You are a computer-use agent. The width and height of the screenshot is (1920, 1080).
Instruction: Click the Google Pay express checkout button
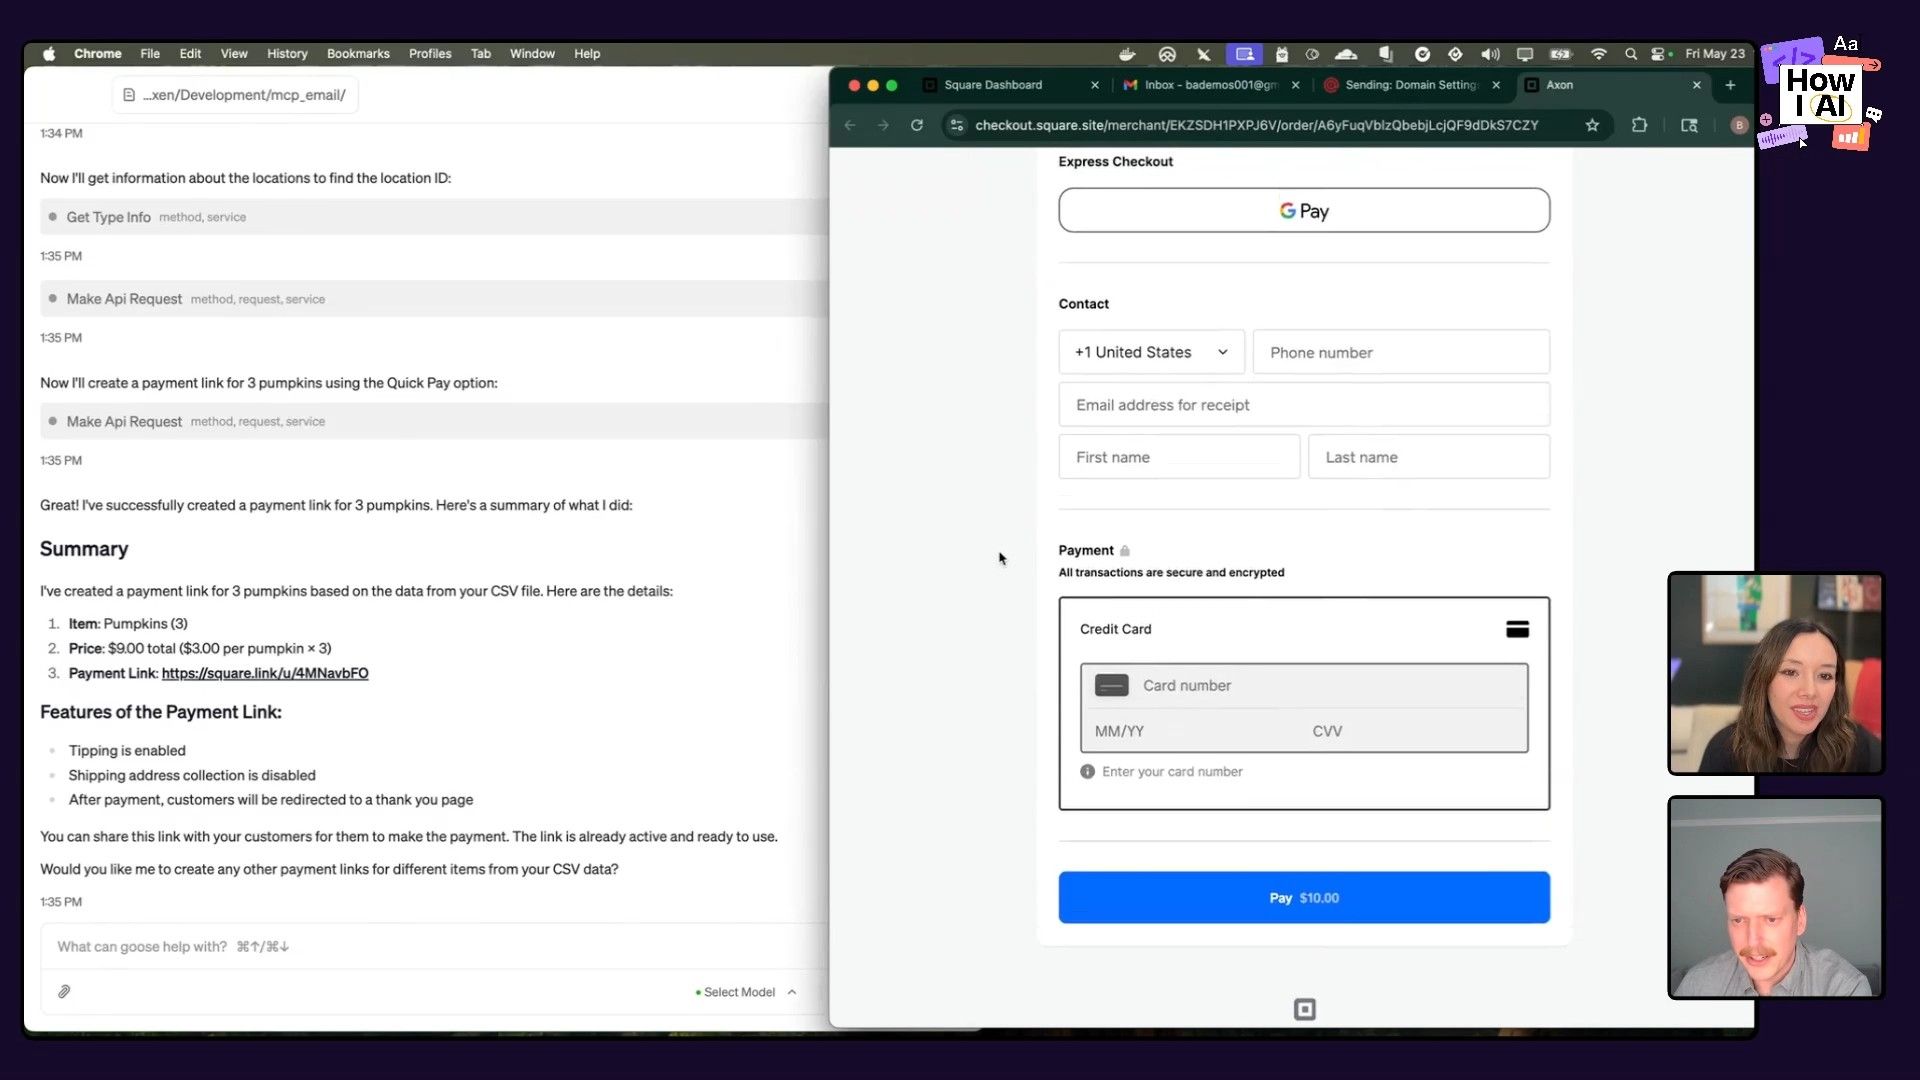1304,210
